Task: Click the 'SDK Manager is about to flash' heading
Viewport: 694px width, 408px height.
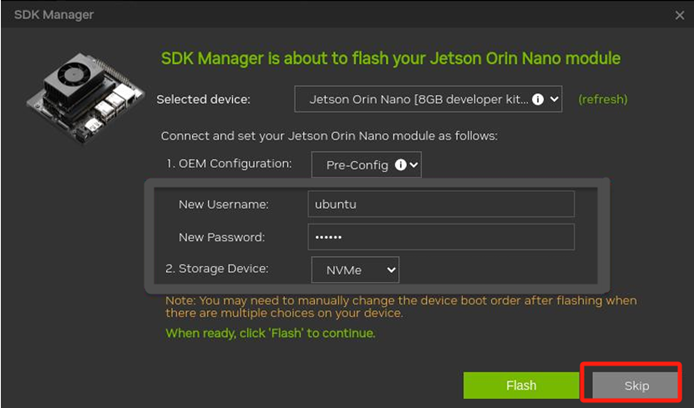Action: [x=390, y=58]
